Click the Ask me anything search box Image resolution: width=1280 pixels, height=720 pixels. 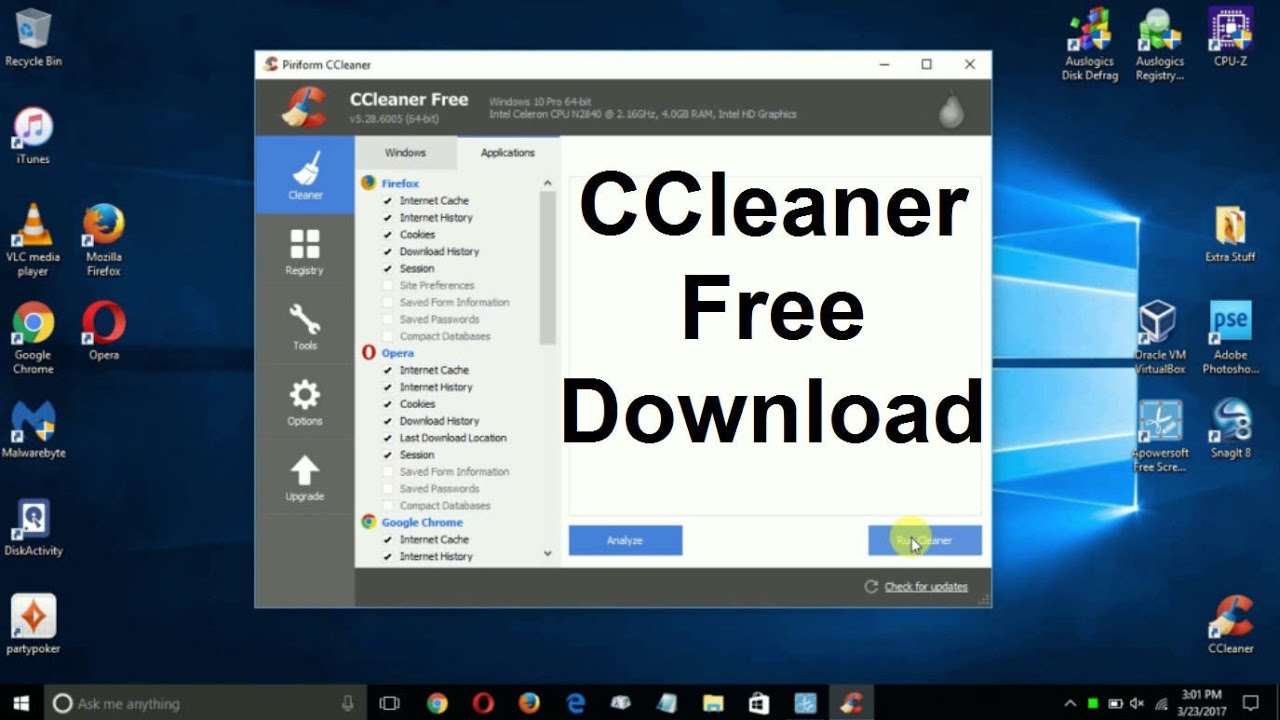click(203, 703)
